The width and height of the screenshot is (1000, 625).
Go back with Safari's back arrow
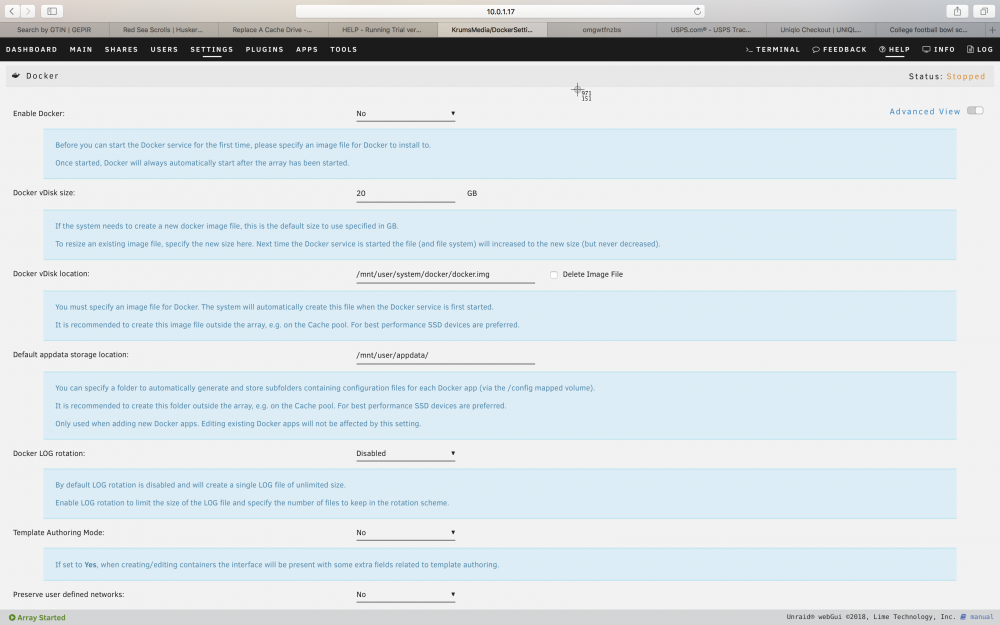(11, 11)
